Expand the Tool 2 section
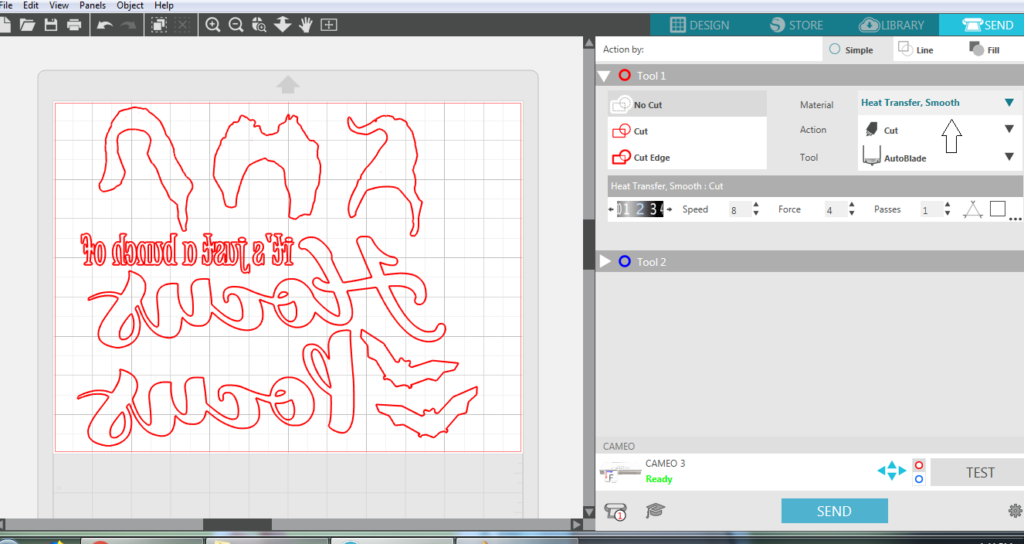The height and width of the screenshot is (544, 1024). point(605,262)
